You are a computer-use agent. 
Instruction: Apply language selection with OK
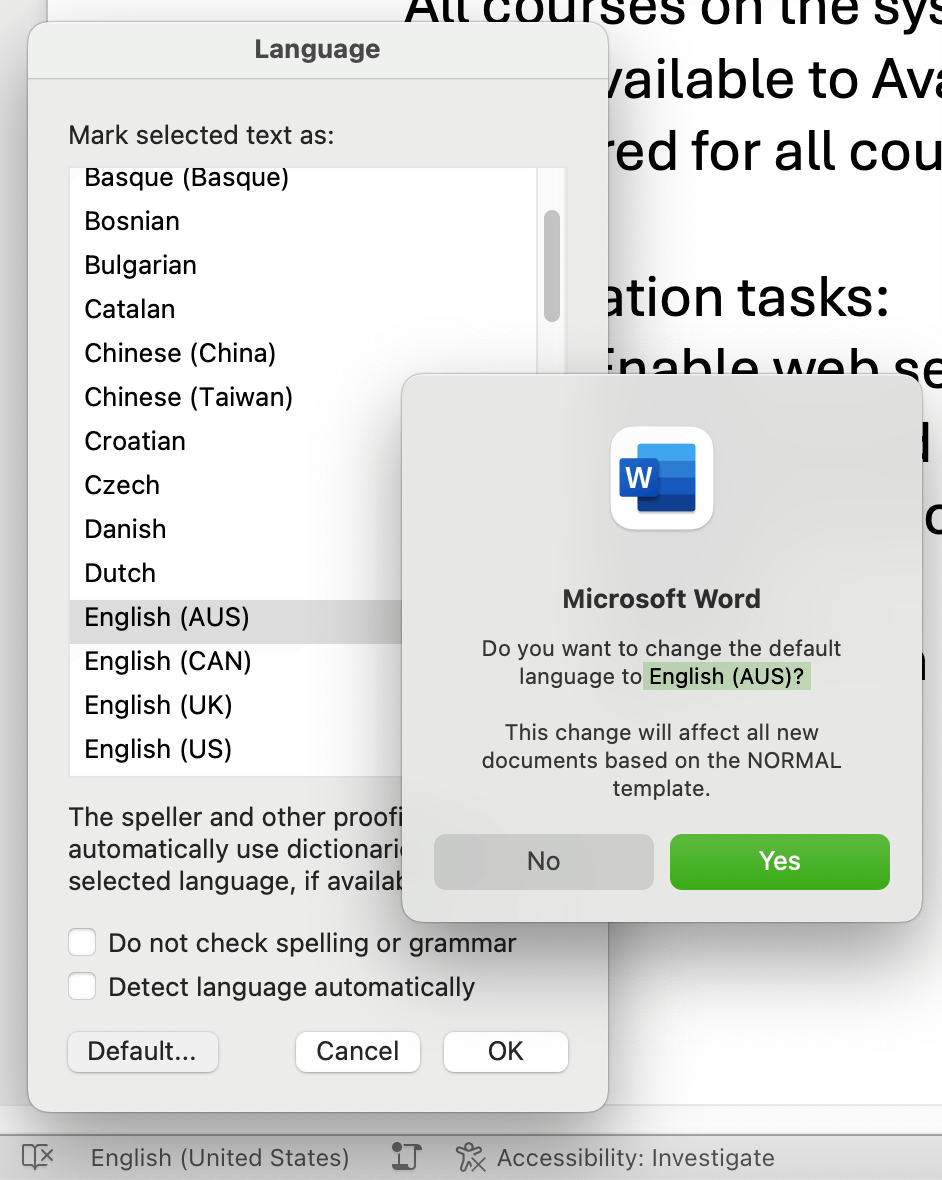tap(506, 1051)
